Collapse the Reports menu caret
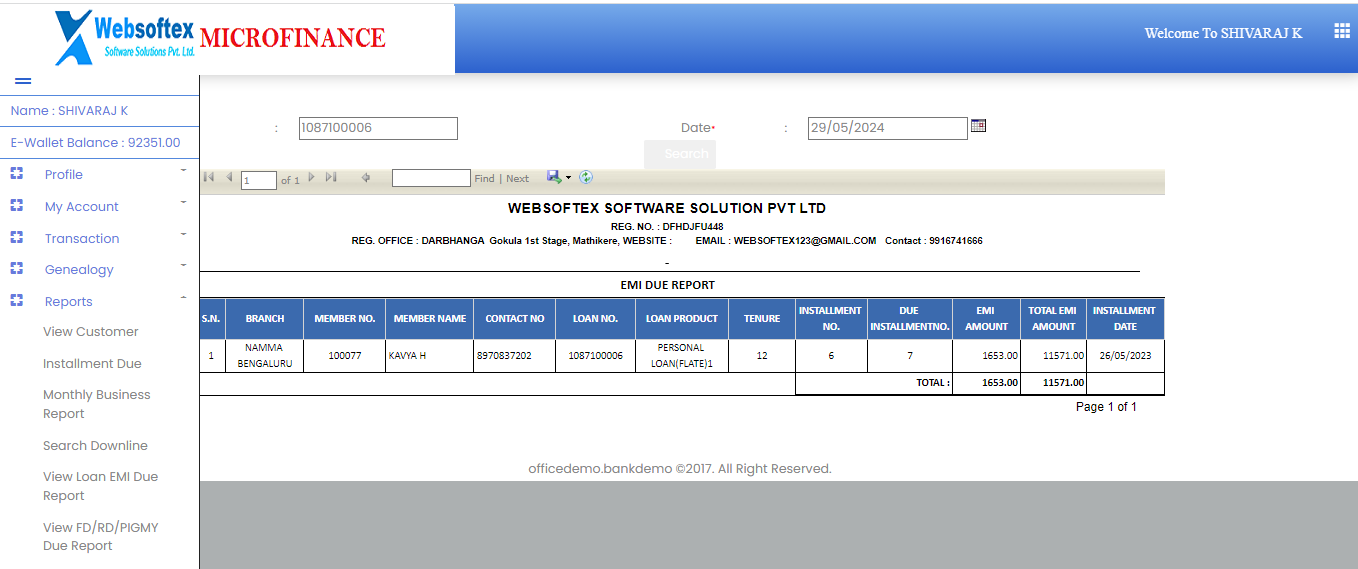This screenshot has height=569, width=1358. point(184,298)
